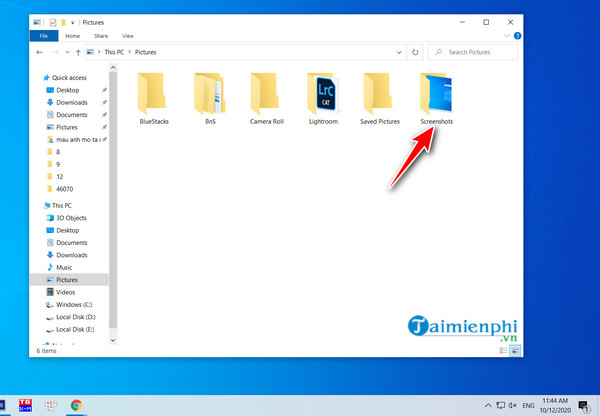Viewport: 600px width, 416px height.
Task: Select Desktop under This PC
Action: 68,230
